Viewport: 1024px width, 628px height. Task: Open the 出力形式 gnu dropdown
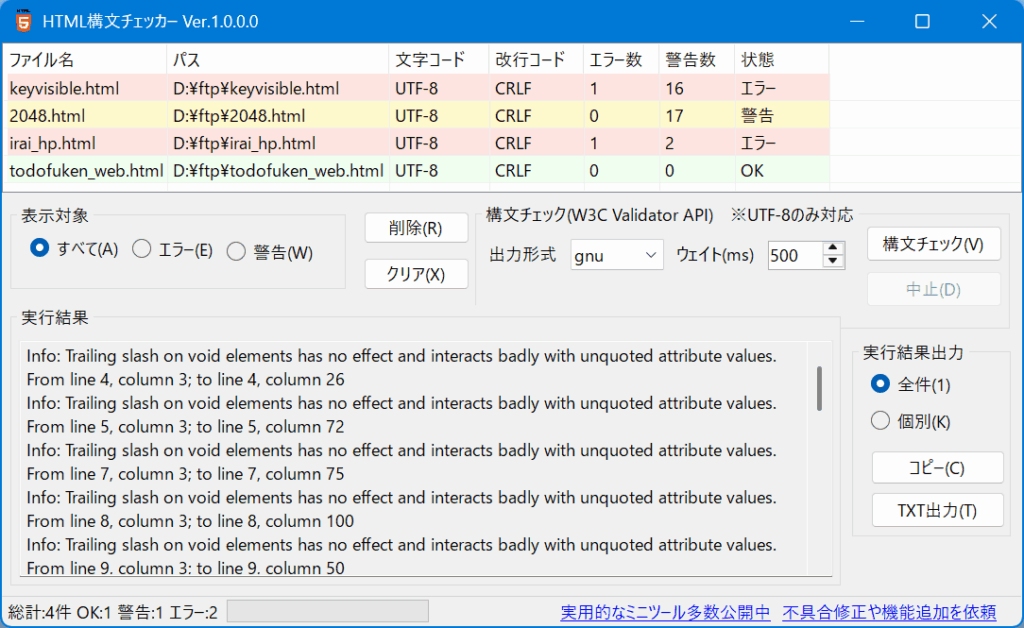click(x=617, y=255)
